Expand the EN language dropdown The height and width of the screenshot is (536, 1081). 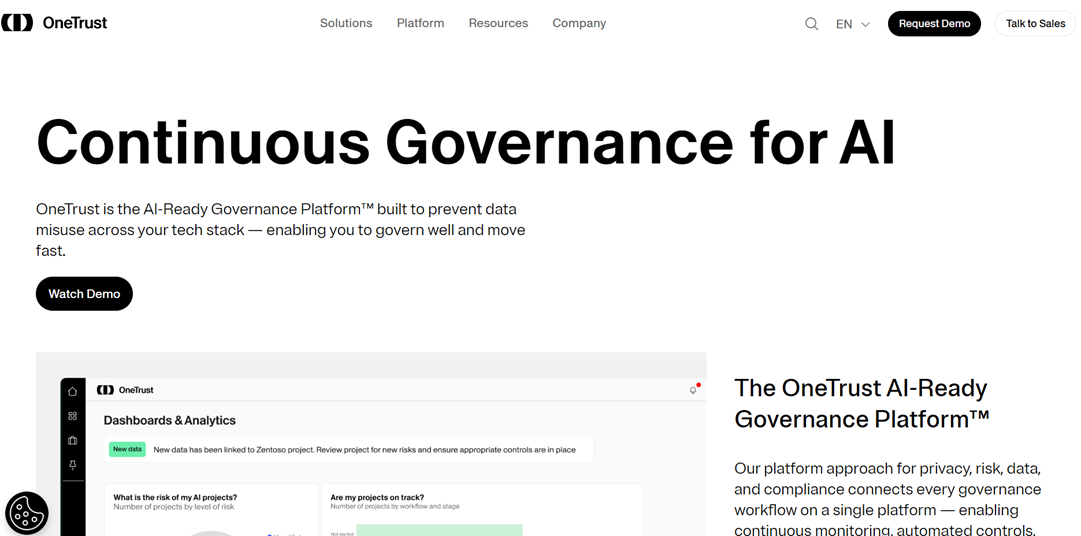tap(853, 23)
